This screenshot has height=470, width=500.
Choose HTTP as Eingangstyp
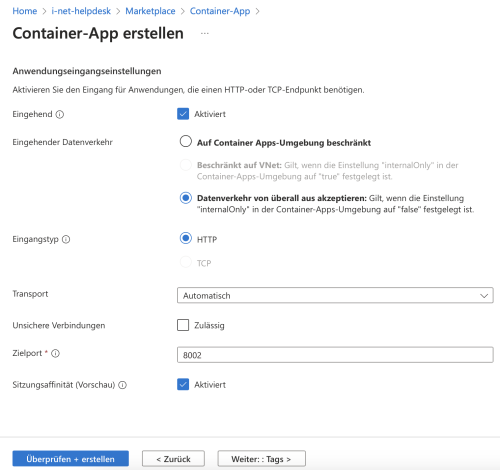coord(186,238)
